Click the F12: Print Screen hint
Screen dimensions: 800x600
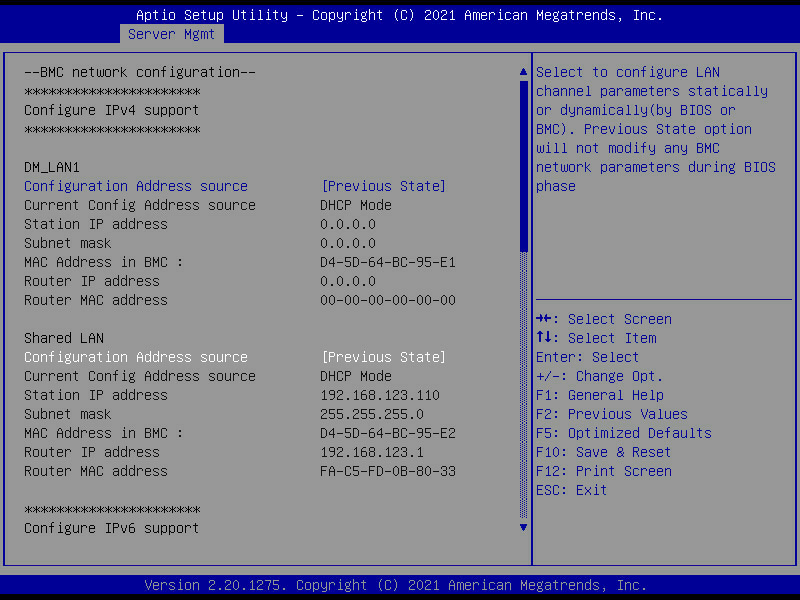click(603, 471)
